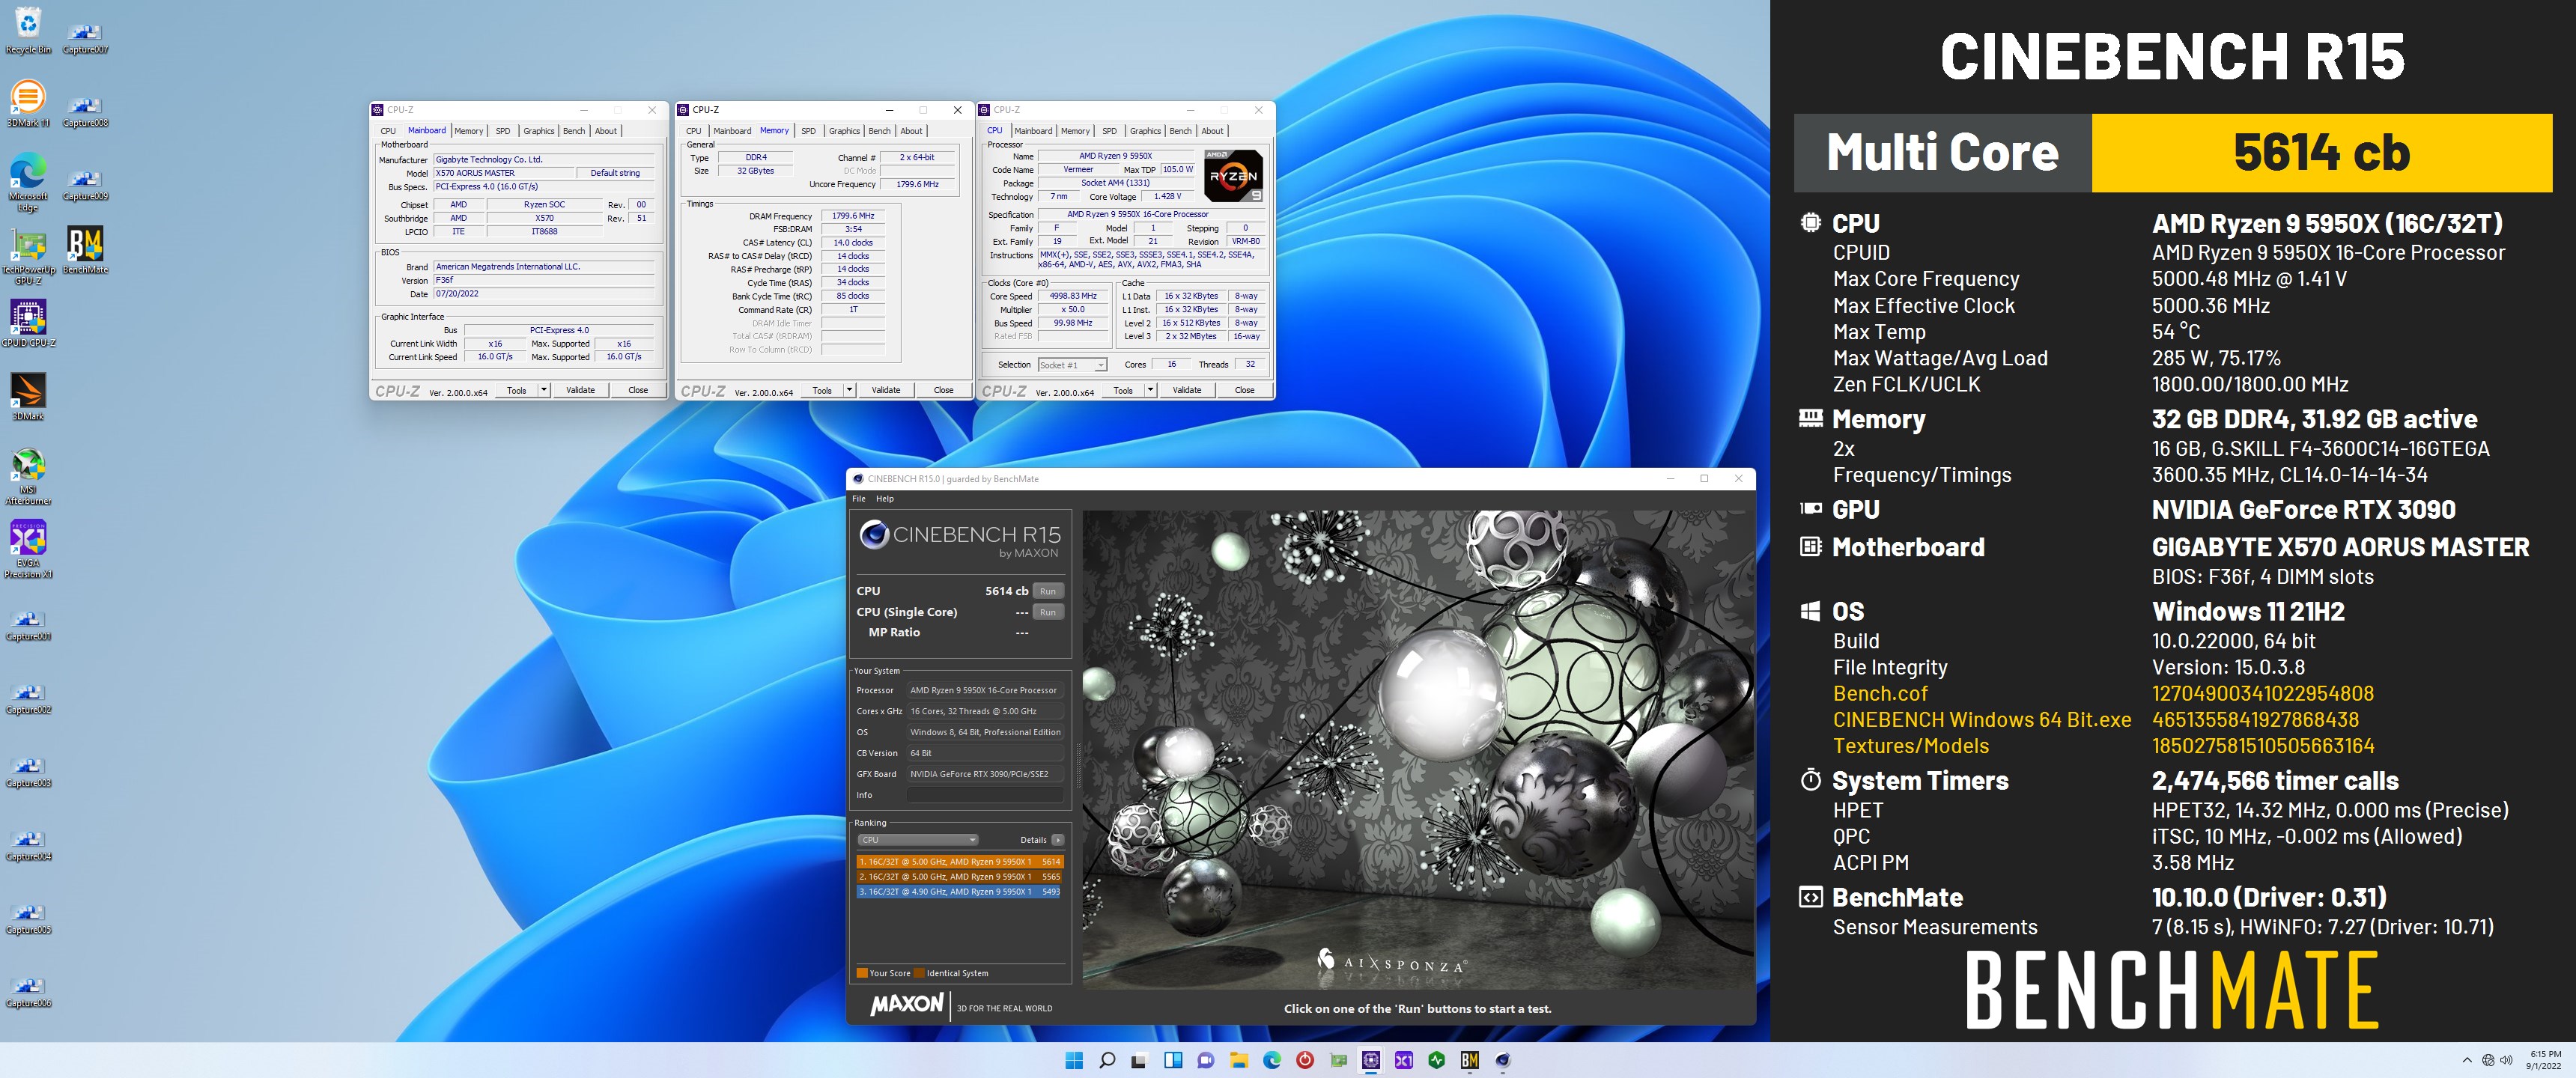Switch to Bench tab in Memory CPU-Z window
This screenshot has width=2576, height=1078.
coord(879,131)
